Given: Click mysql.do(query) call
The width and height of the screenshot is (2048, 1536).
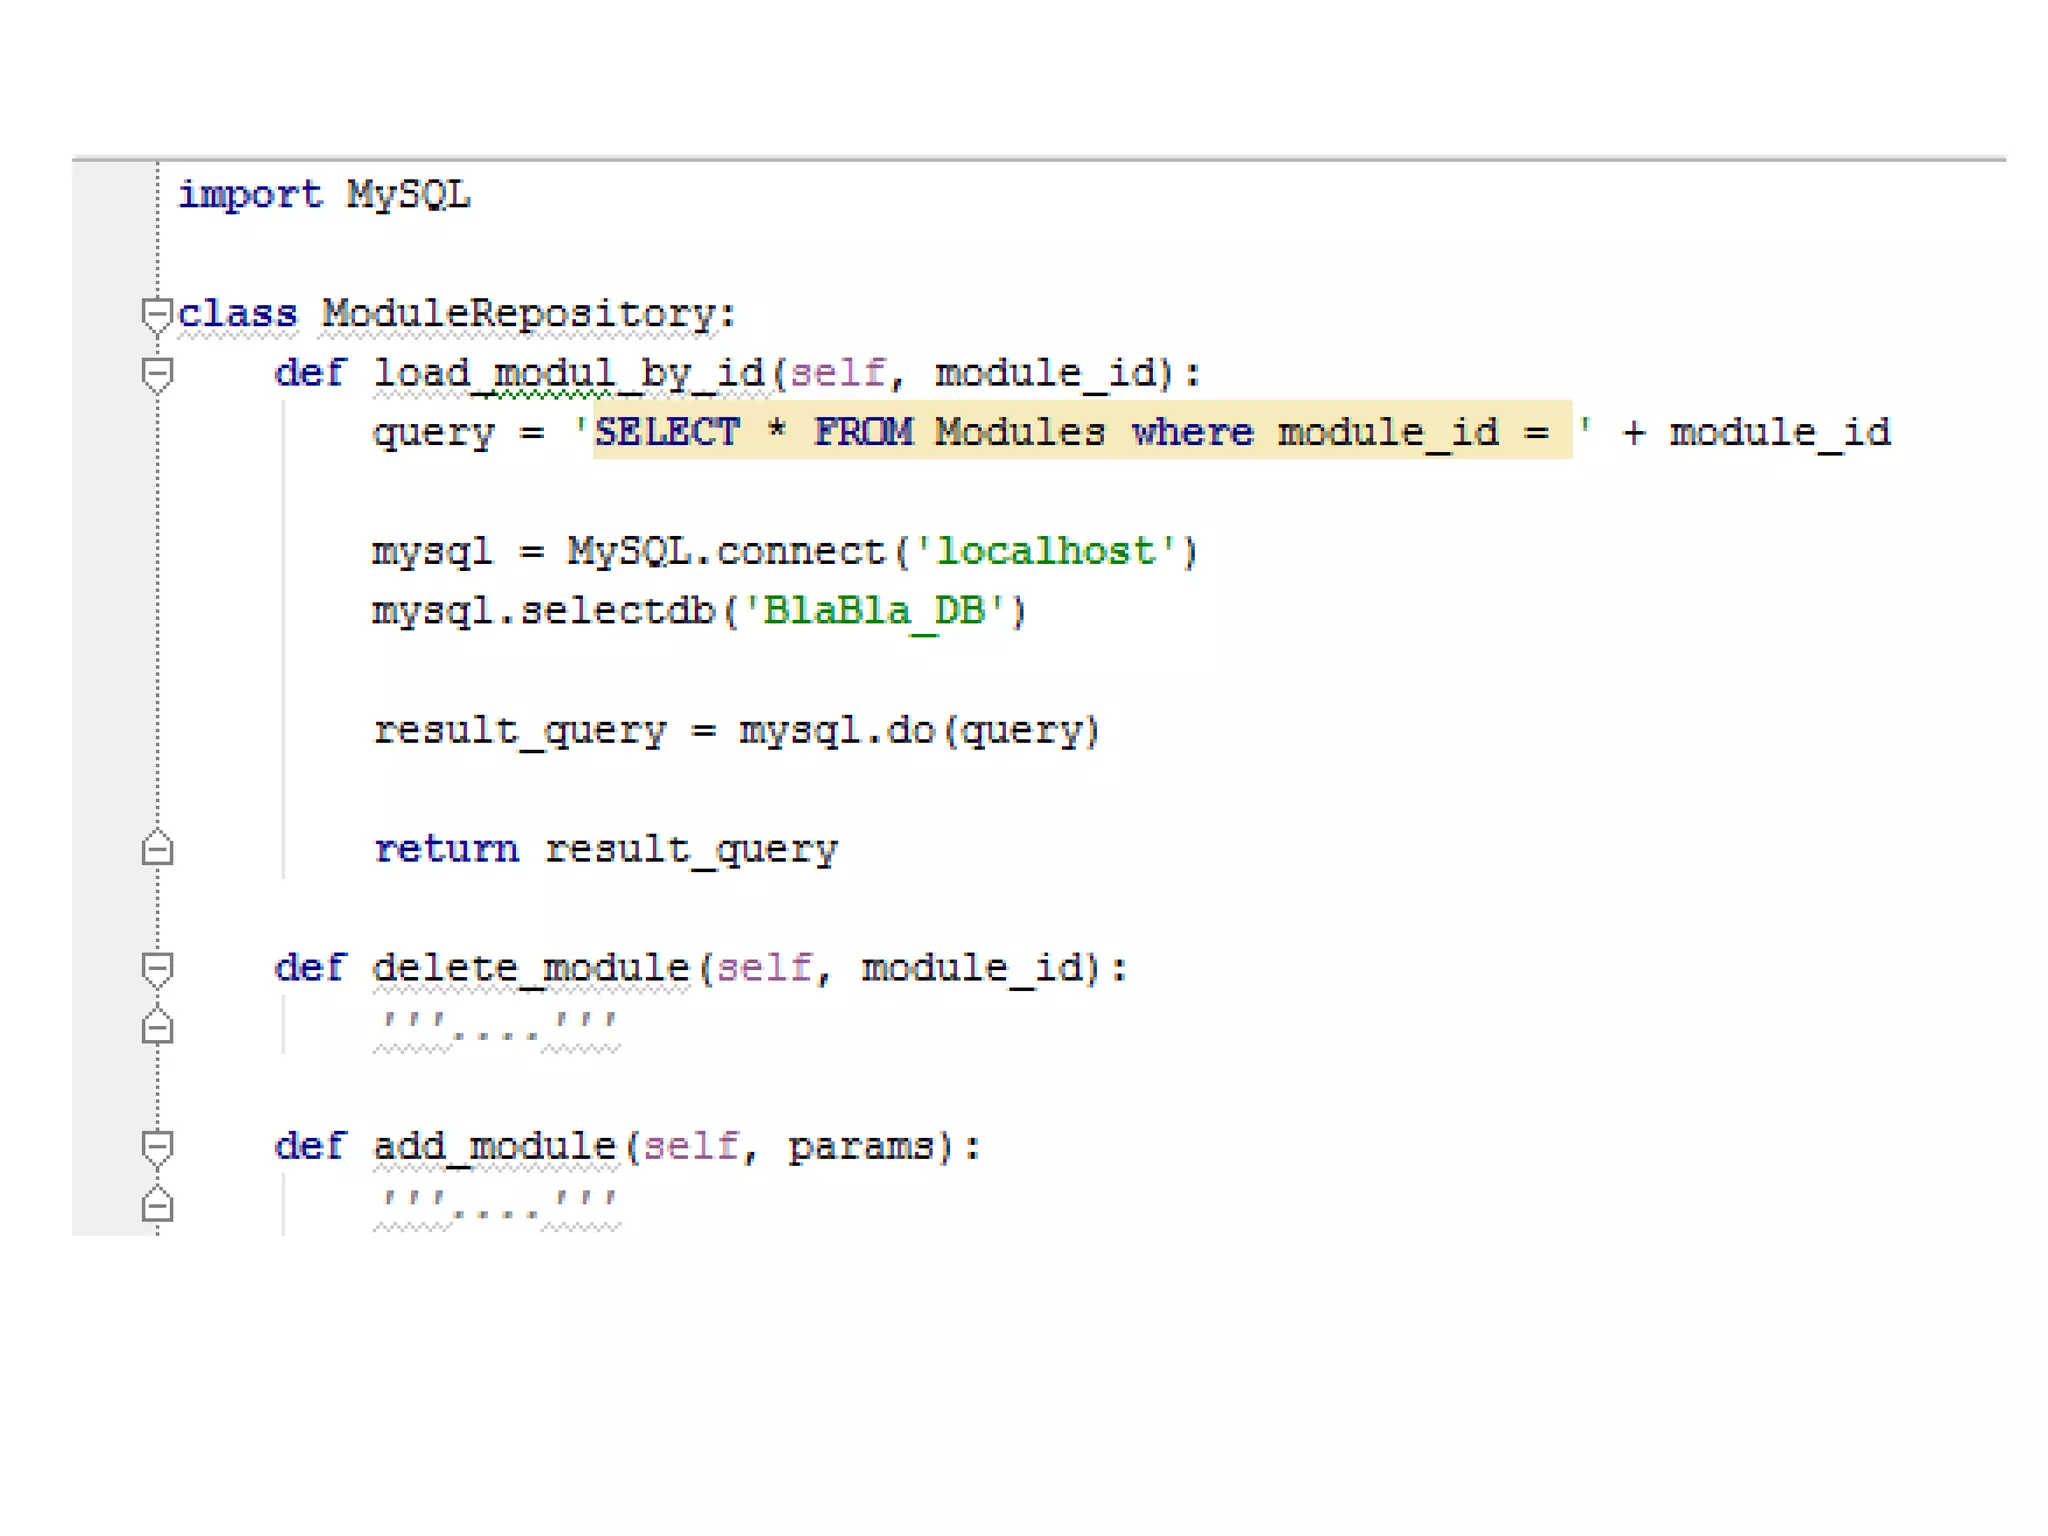Looking at the screenshot, I should pyautogui.click(x=918, y=731).
